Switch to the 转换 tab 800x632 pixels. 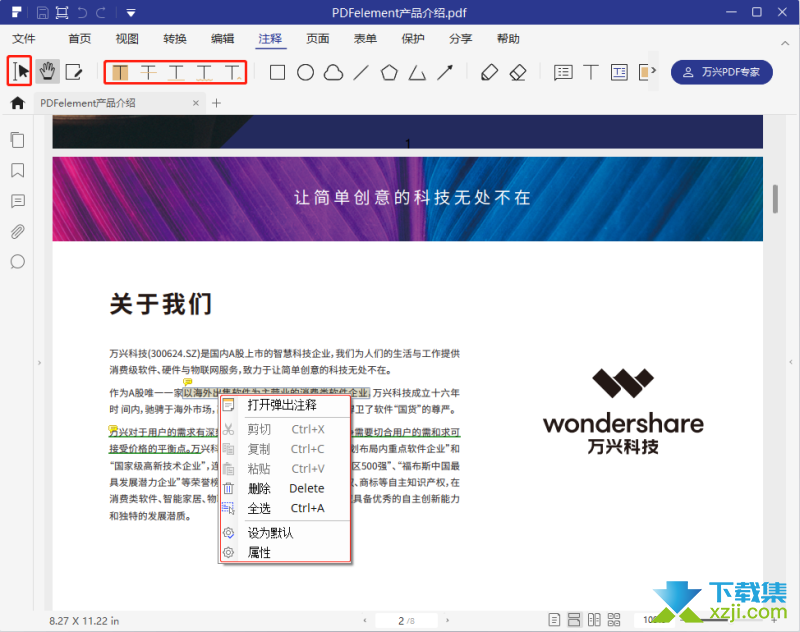pos(175,39)
